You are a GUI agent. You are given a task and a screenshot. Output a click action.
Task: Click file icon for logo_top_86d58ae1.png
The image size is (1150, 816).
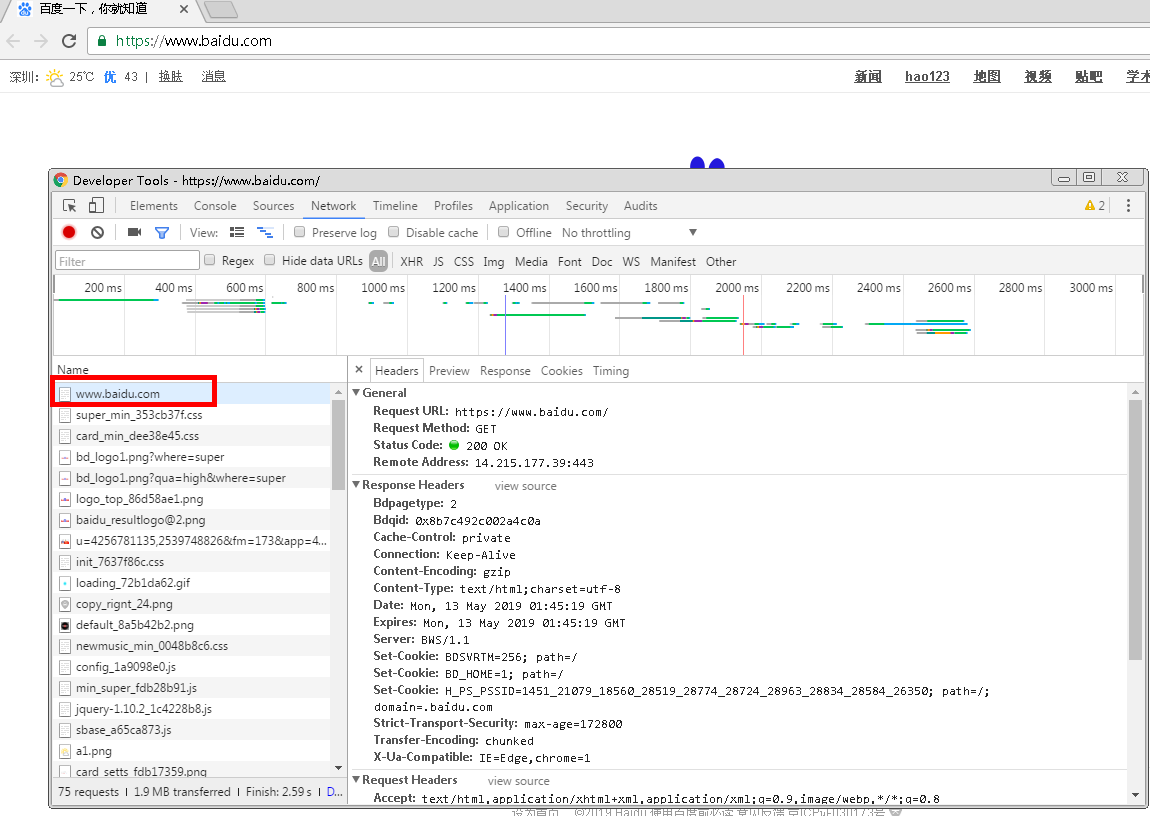[x=65, y=499]
